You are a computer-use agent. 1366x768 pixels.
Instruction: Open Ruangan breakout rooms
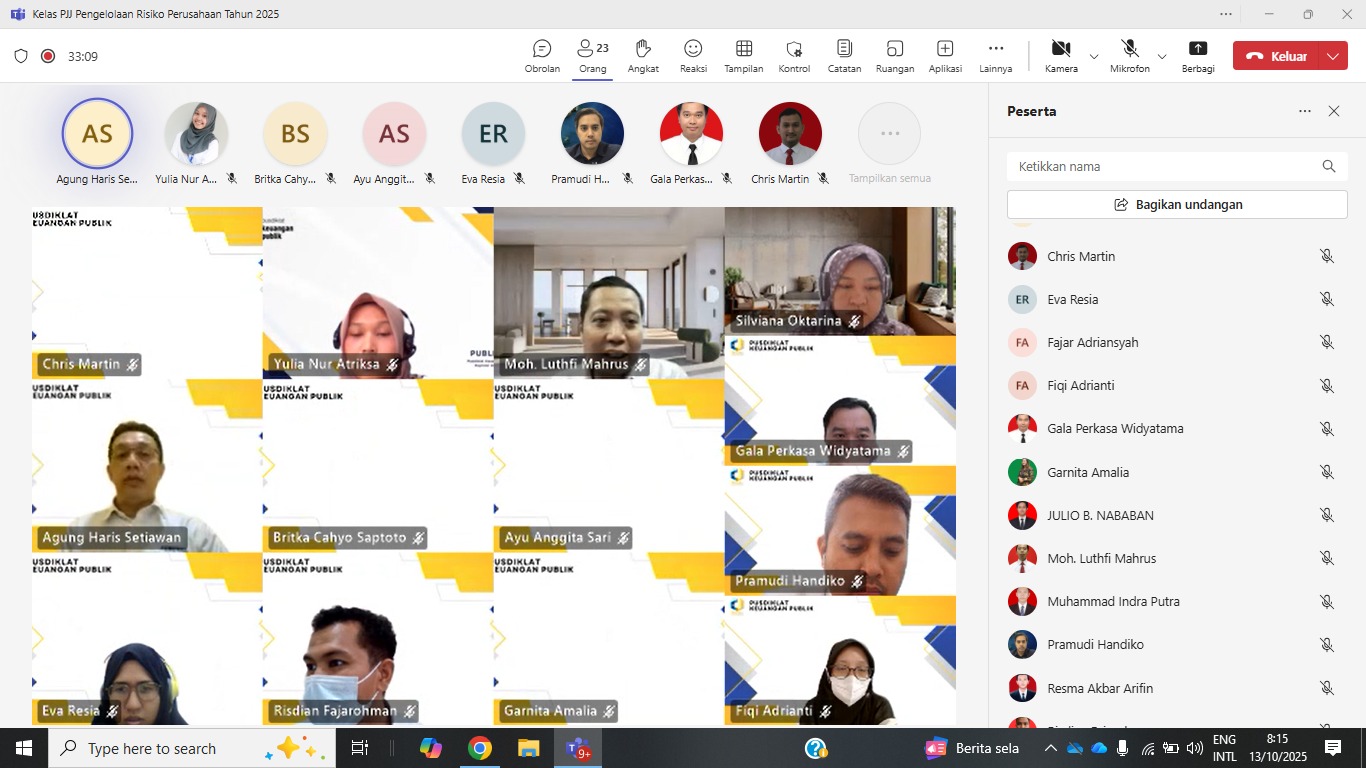pyautogui.click(x=894, y=56)
